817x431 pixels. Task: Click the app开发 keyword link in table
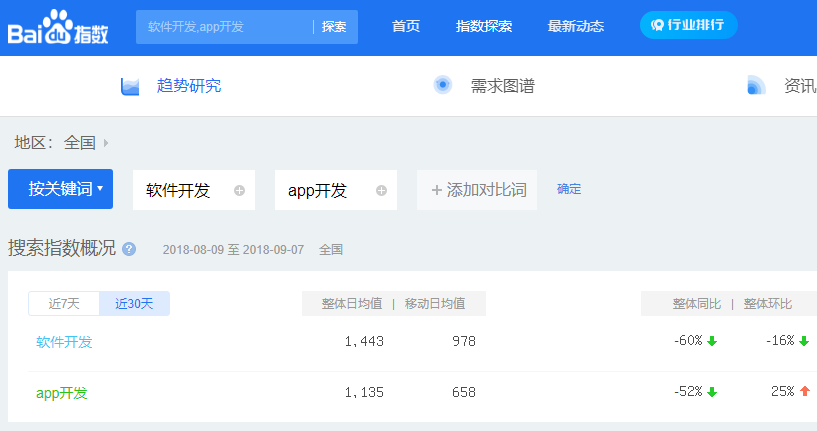click(61, 392)
